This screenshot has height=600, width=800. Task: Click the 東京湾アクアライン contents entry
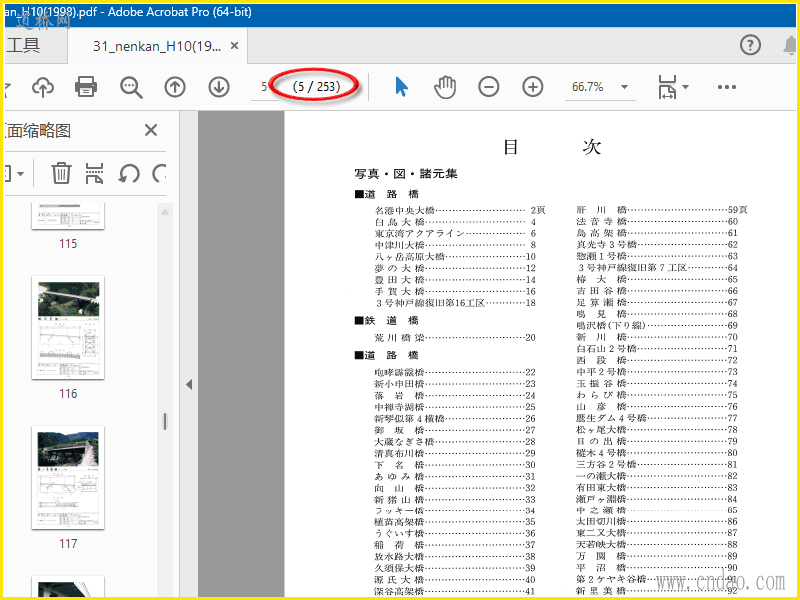455,234
